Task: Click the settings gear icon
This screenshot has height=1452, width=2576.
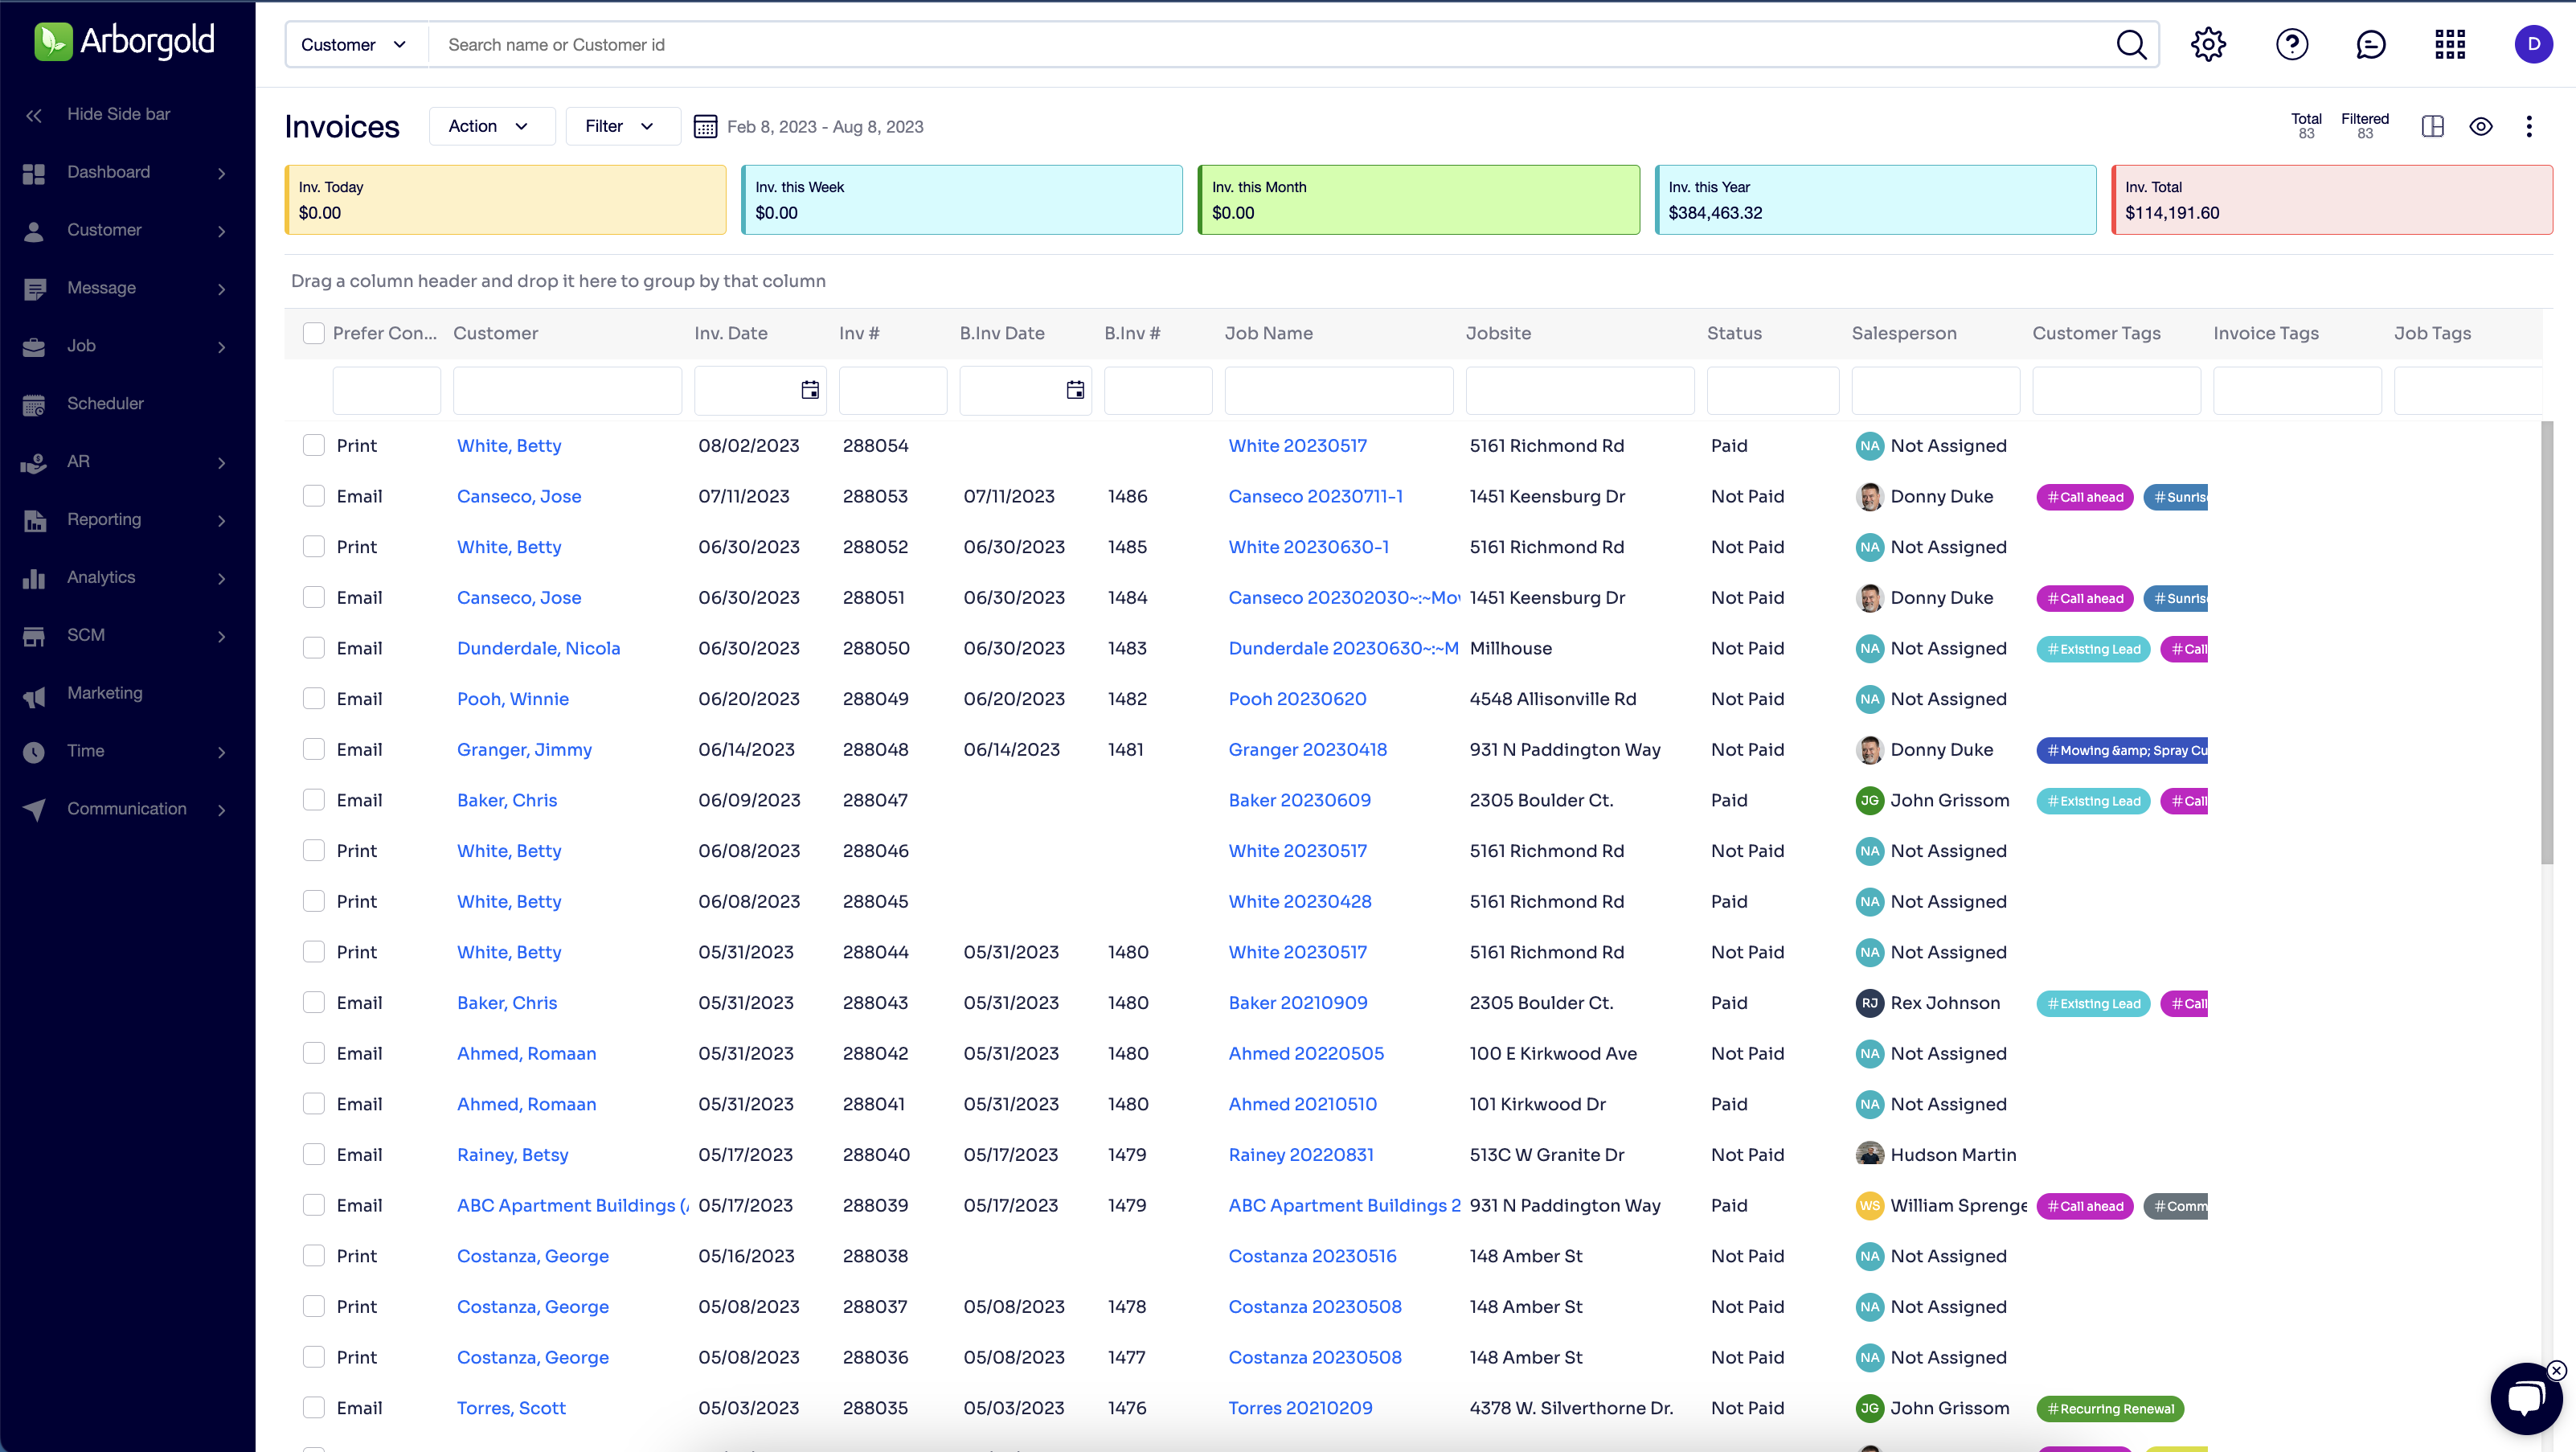Action: (2209, 43)
